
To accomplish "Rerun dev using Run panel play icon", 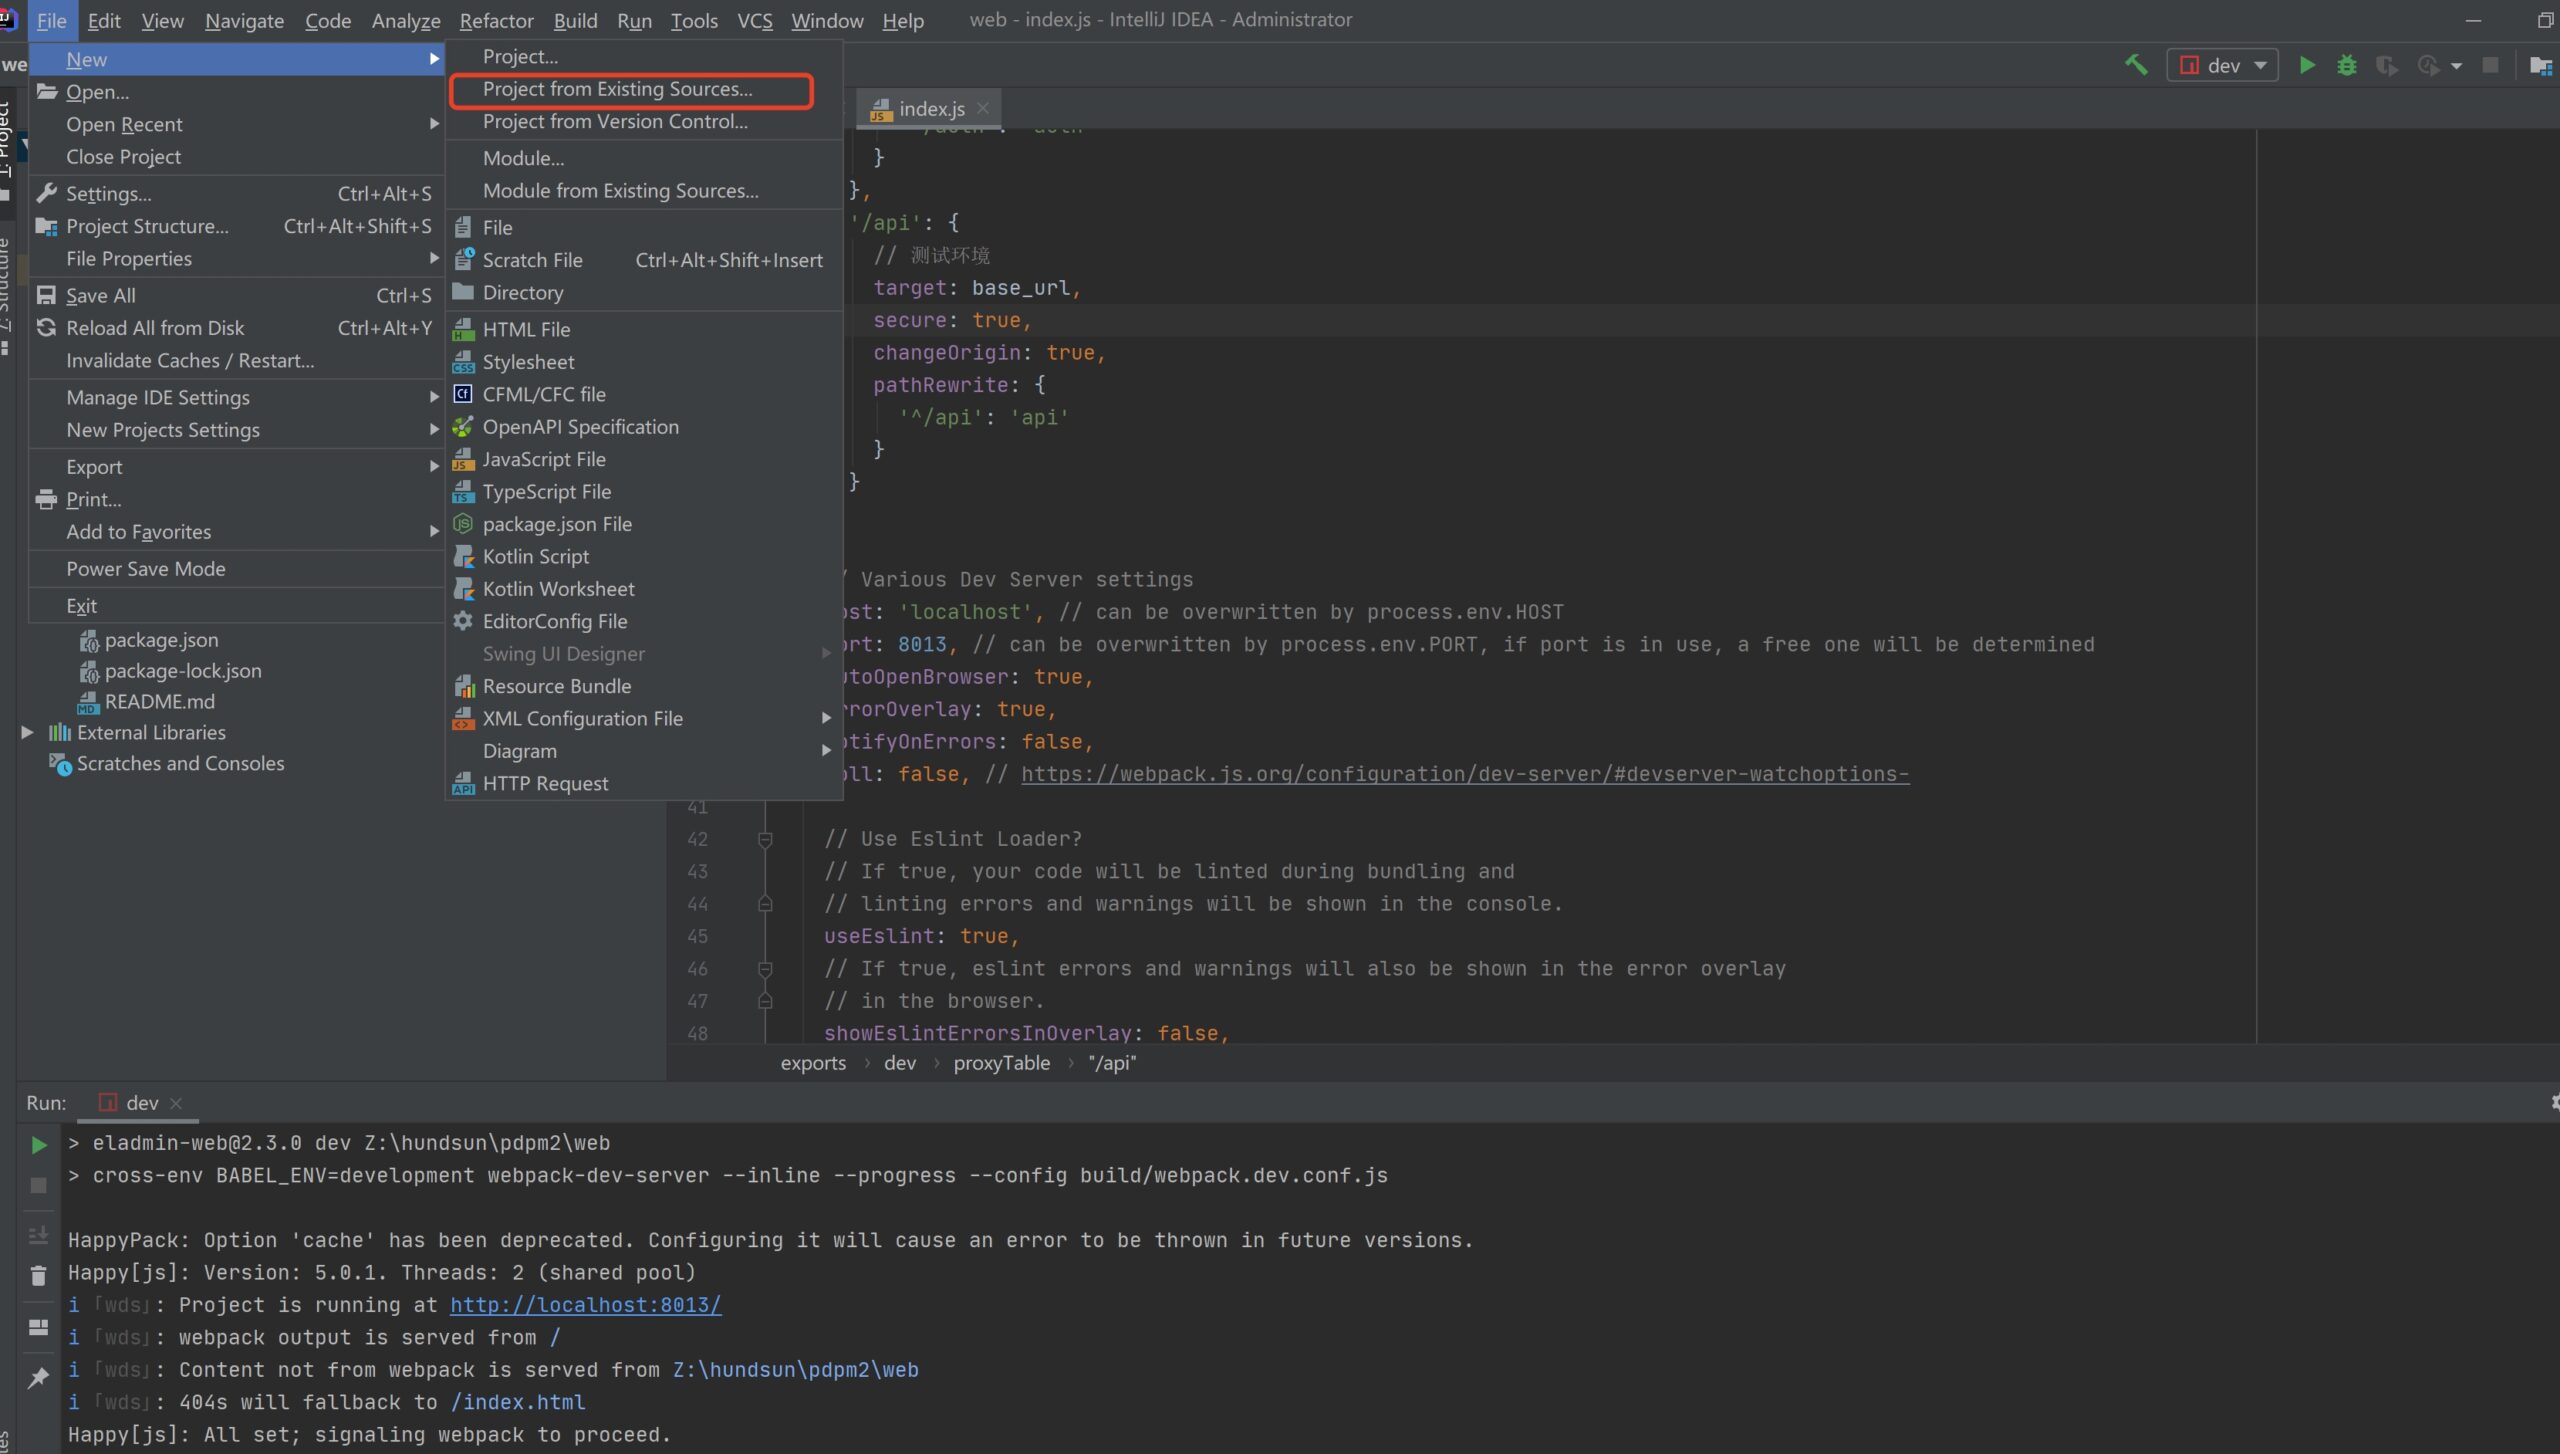I will (x=38, y=1145).
